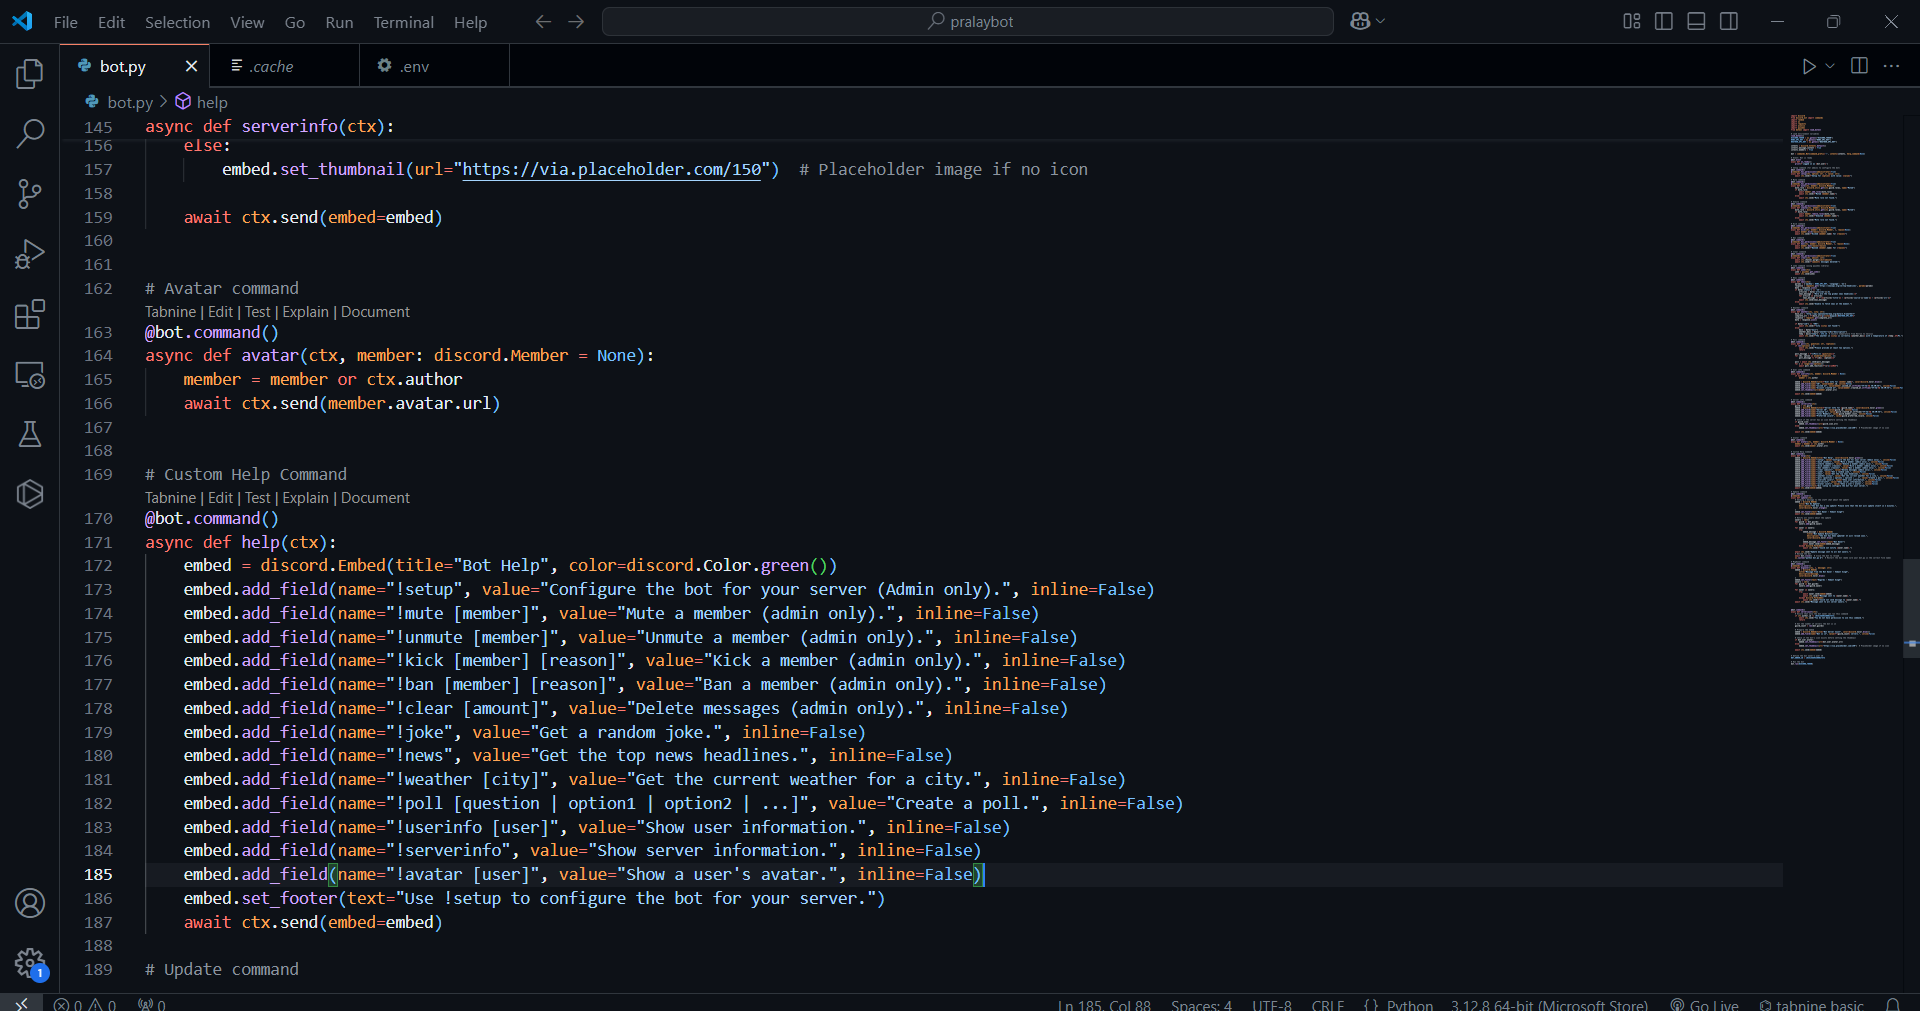
Task: Expand the Run Python File dropdown arrow
Action: [x=1830, y=66]
